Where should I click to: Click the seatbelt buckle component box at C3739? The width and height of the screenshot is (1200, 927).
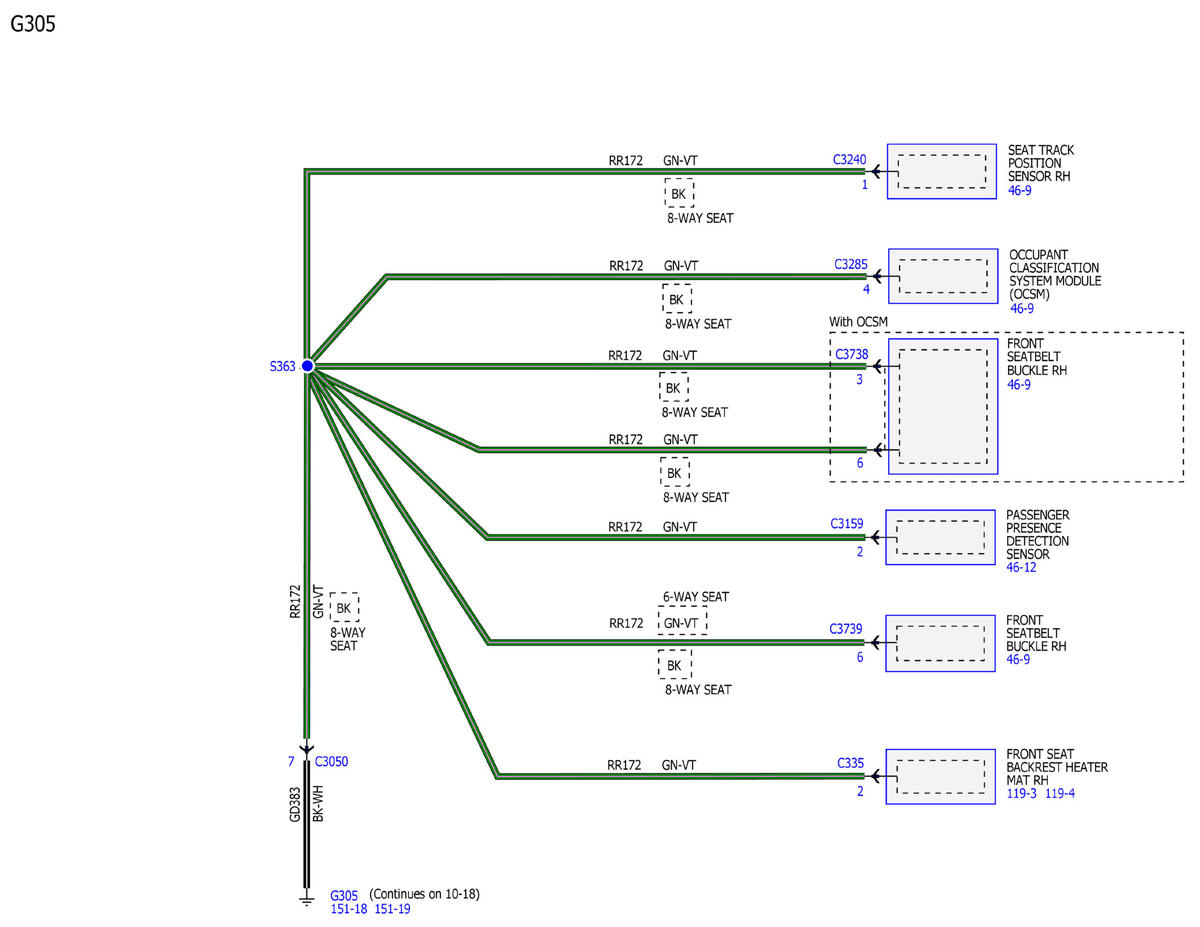tap(940, 642)
